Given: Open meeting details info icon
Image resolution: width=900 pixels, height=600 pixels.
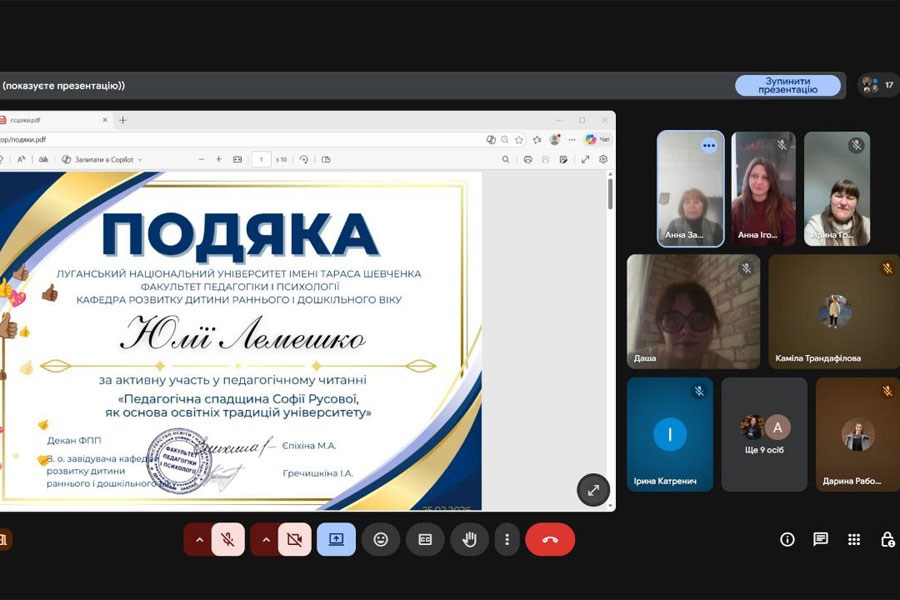Looking at the screenshot, I should pyautogui.click(x=787, y=540).
